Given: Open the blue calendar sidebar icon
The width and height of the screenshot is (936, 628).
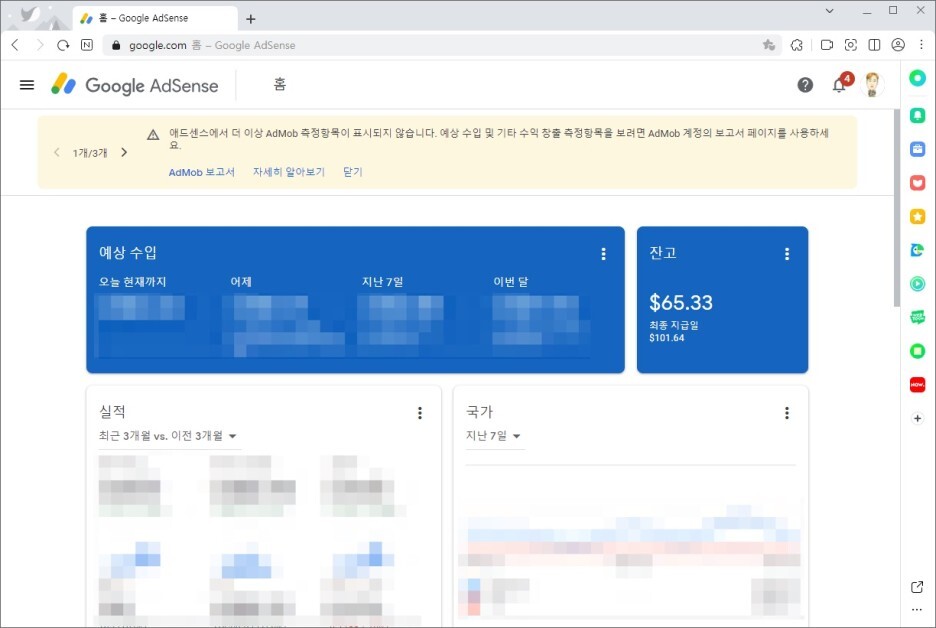Looking at the screenshot, I should tap(917, 149).
